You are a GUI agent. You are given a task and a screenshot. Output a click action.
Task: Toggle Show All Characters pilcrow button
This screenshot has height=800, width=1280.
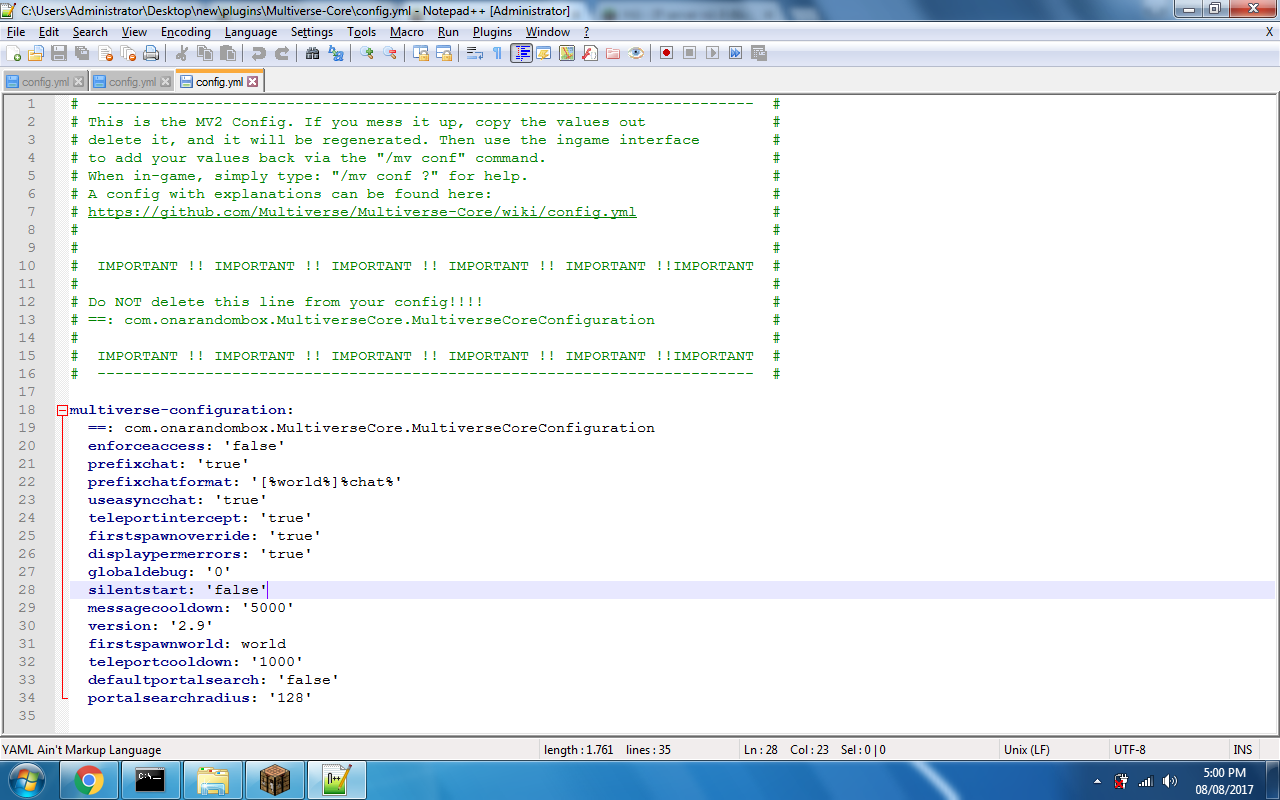497,53
